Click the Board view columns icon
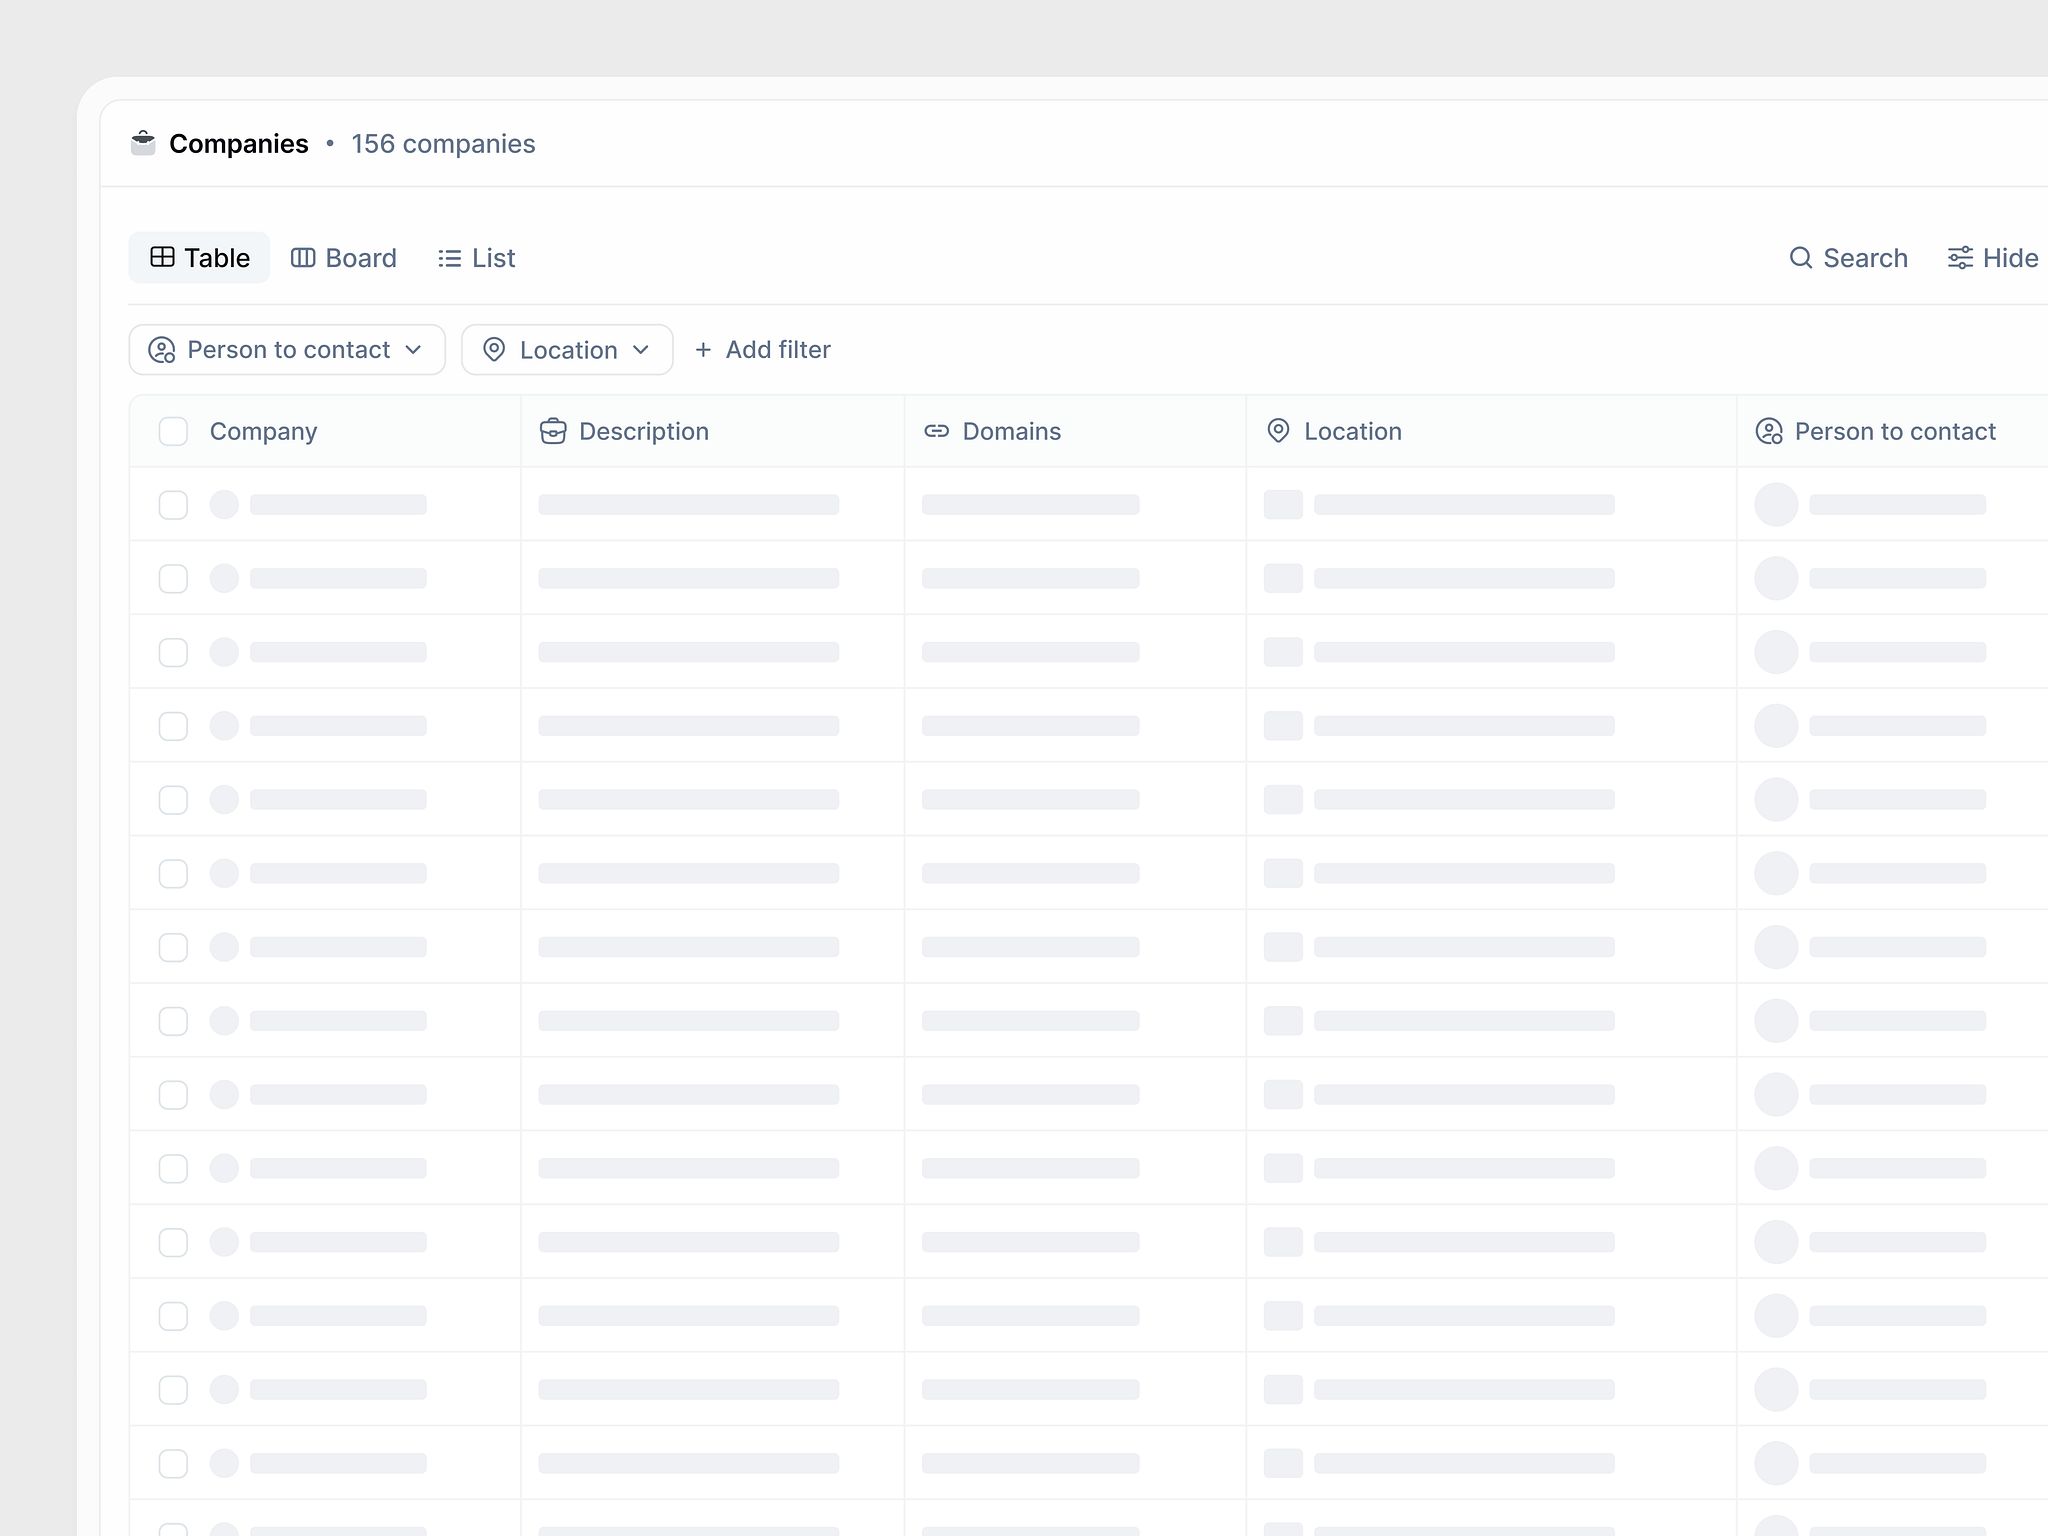Viewport: 2048px width, 1536px height. (x=303, y=257)
